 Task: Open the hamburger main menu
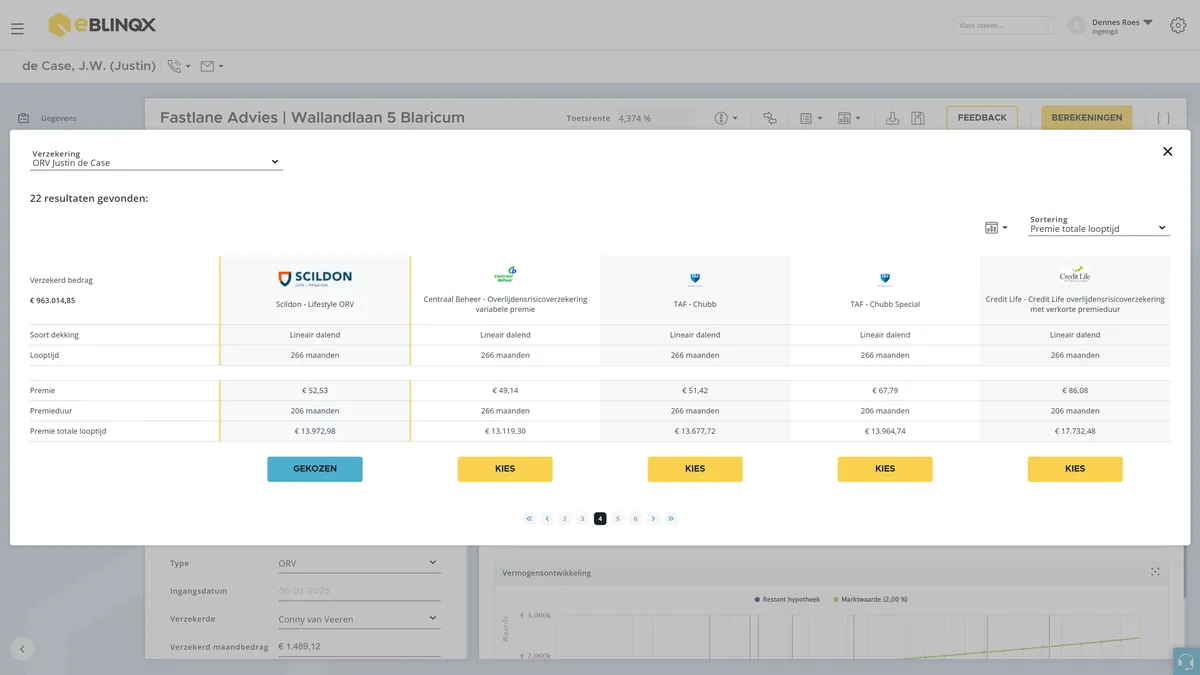point(17,28)
